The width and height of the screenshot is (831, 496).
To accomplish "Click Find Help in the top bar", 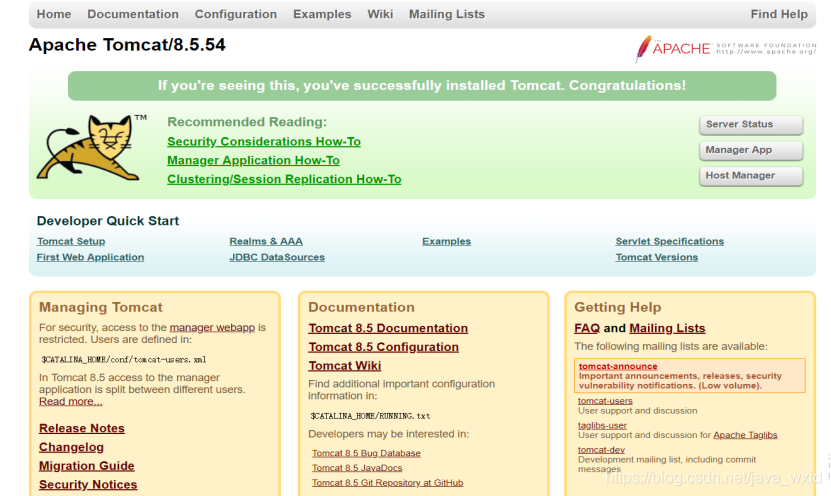I will pyautogui.click(x=779, y=14).
